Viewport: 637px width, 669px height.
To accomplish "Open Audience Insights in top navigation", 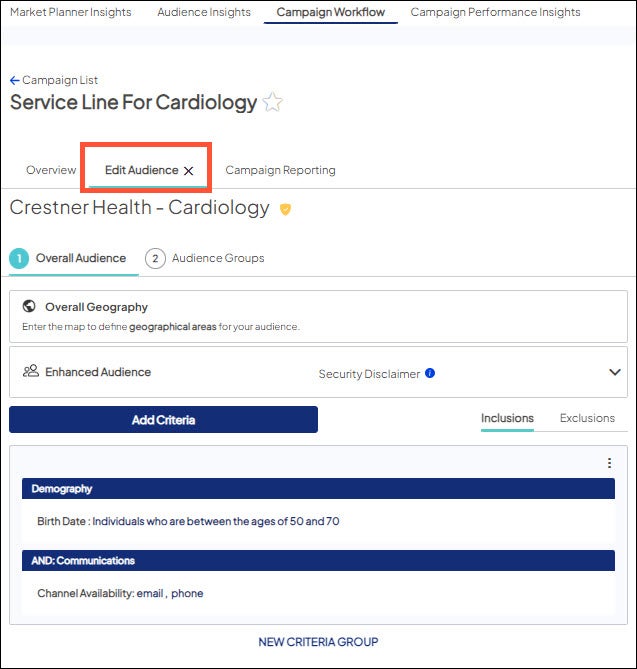I will click(x=204, y=12).
